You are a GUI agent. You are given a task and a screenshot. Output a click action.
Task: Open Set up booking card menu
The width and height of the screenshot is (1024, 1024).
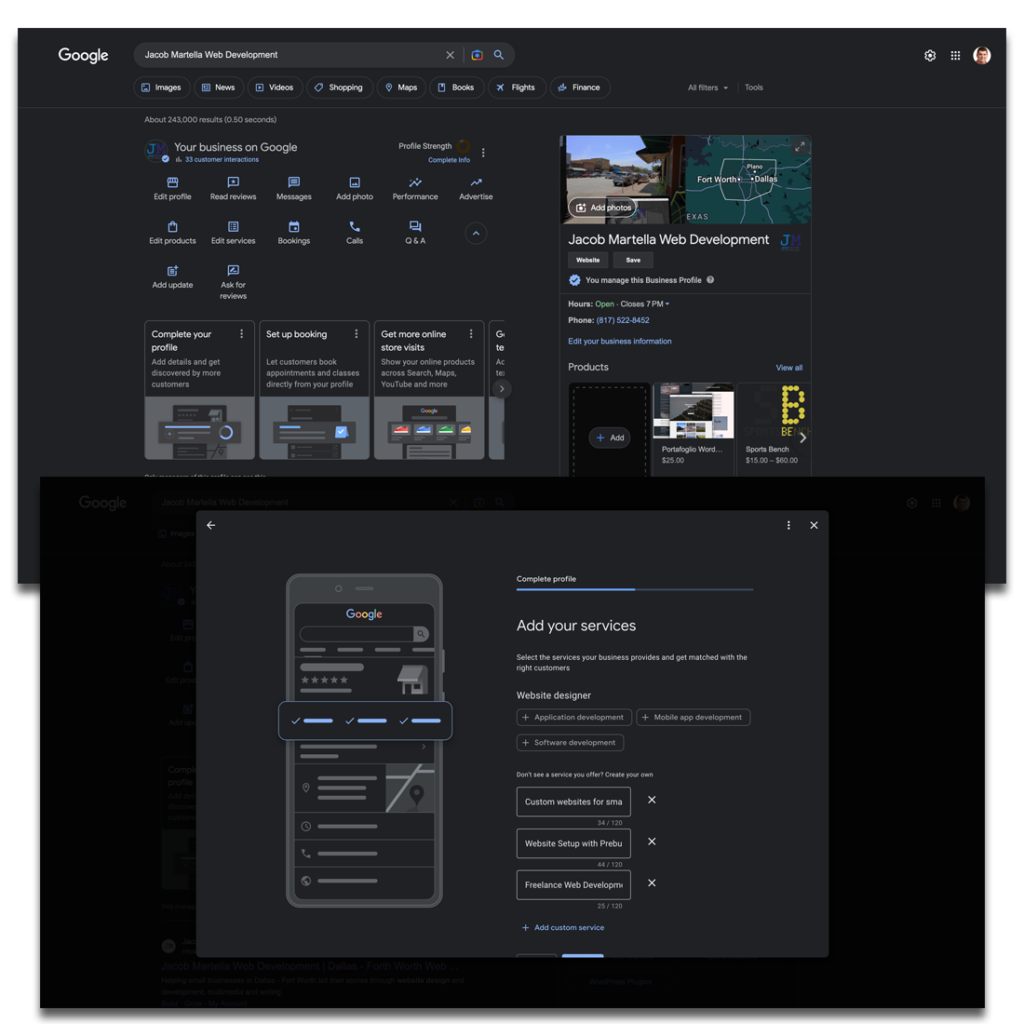tap(356, 334)
